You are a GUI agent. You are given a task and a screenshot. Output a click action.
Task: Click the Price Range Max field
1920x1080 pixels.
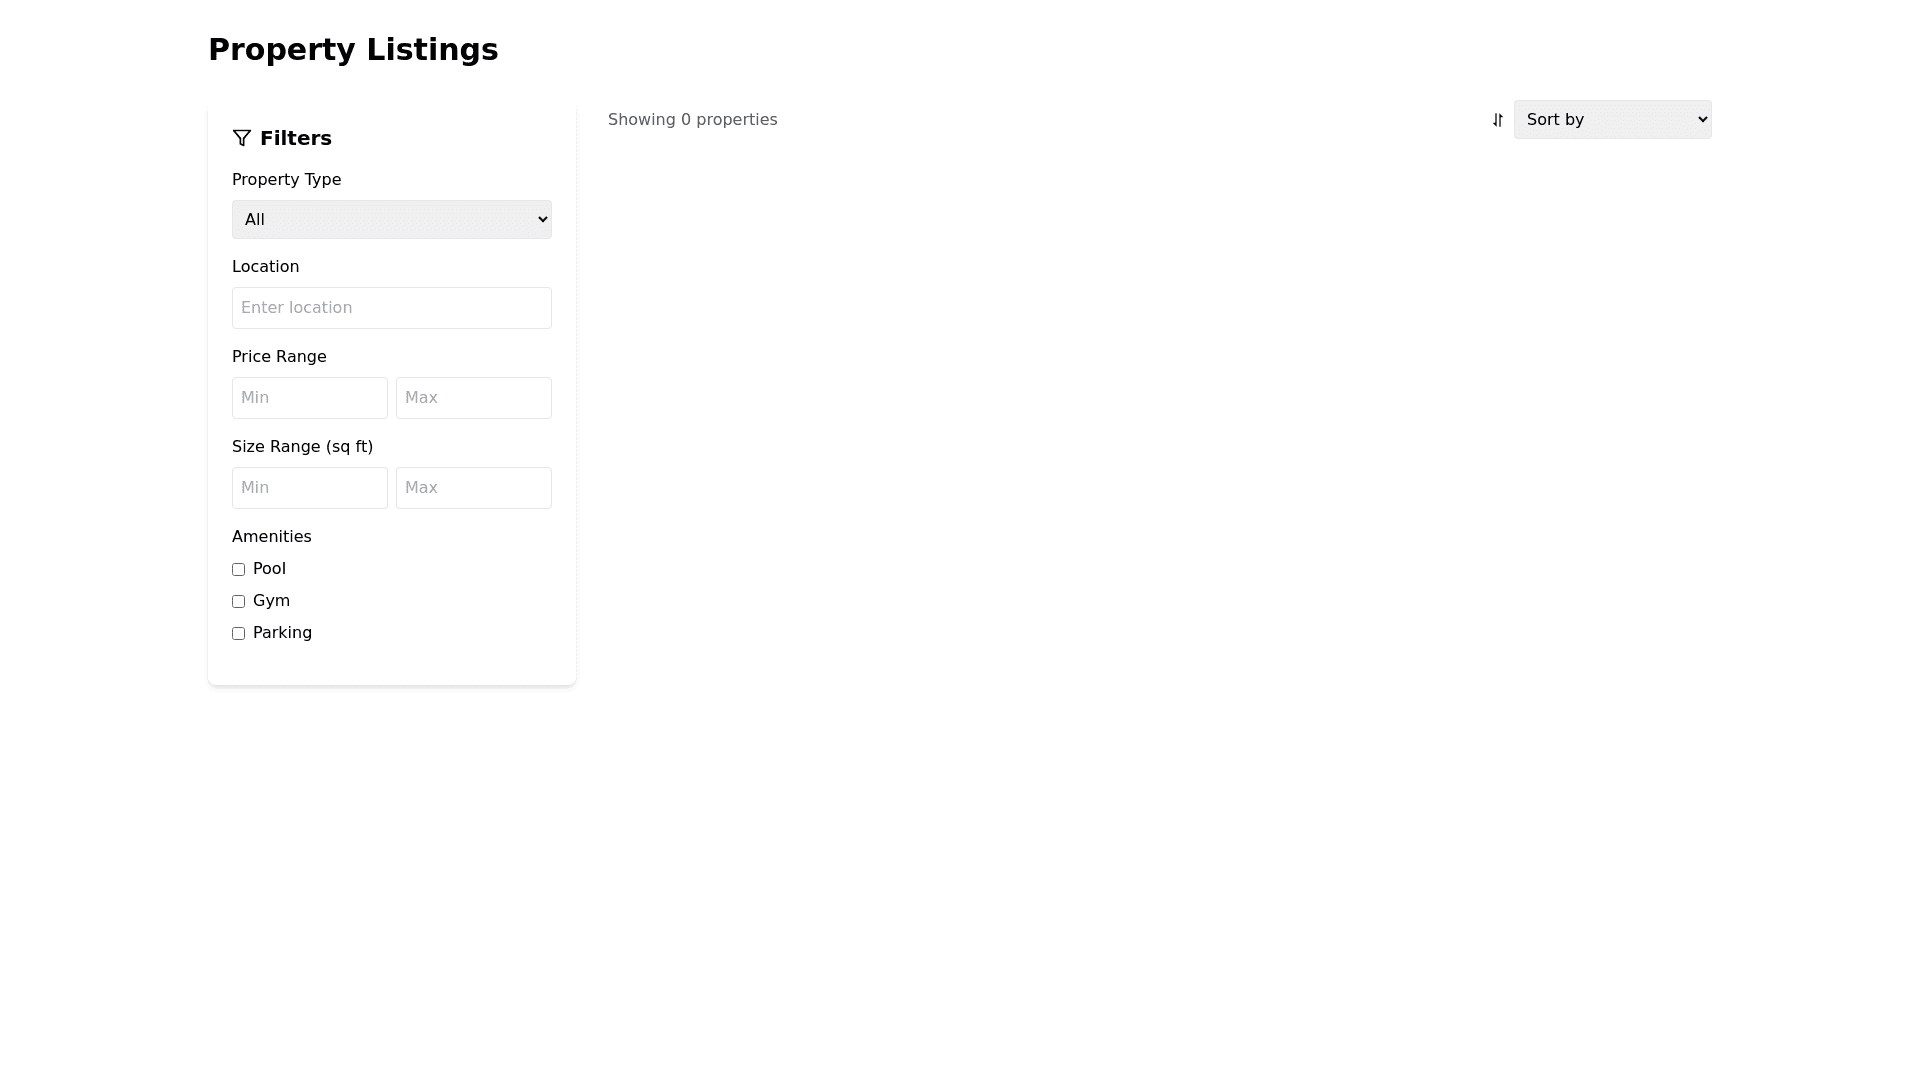pos(473,398)
